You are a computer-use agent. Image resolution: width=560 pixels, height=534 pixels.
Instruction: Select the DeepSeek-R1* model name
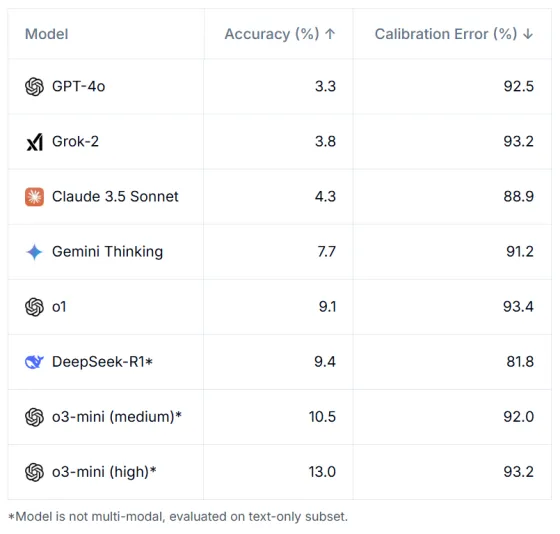[x=102, y=362]
